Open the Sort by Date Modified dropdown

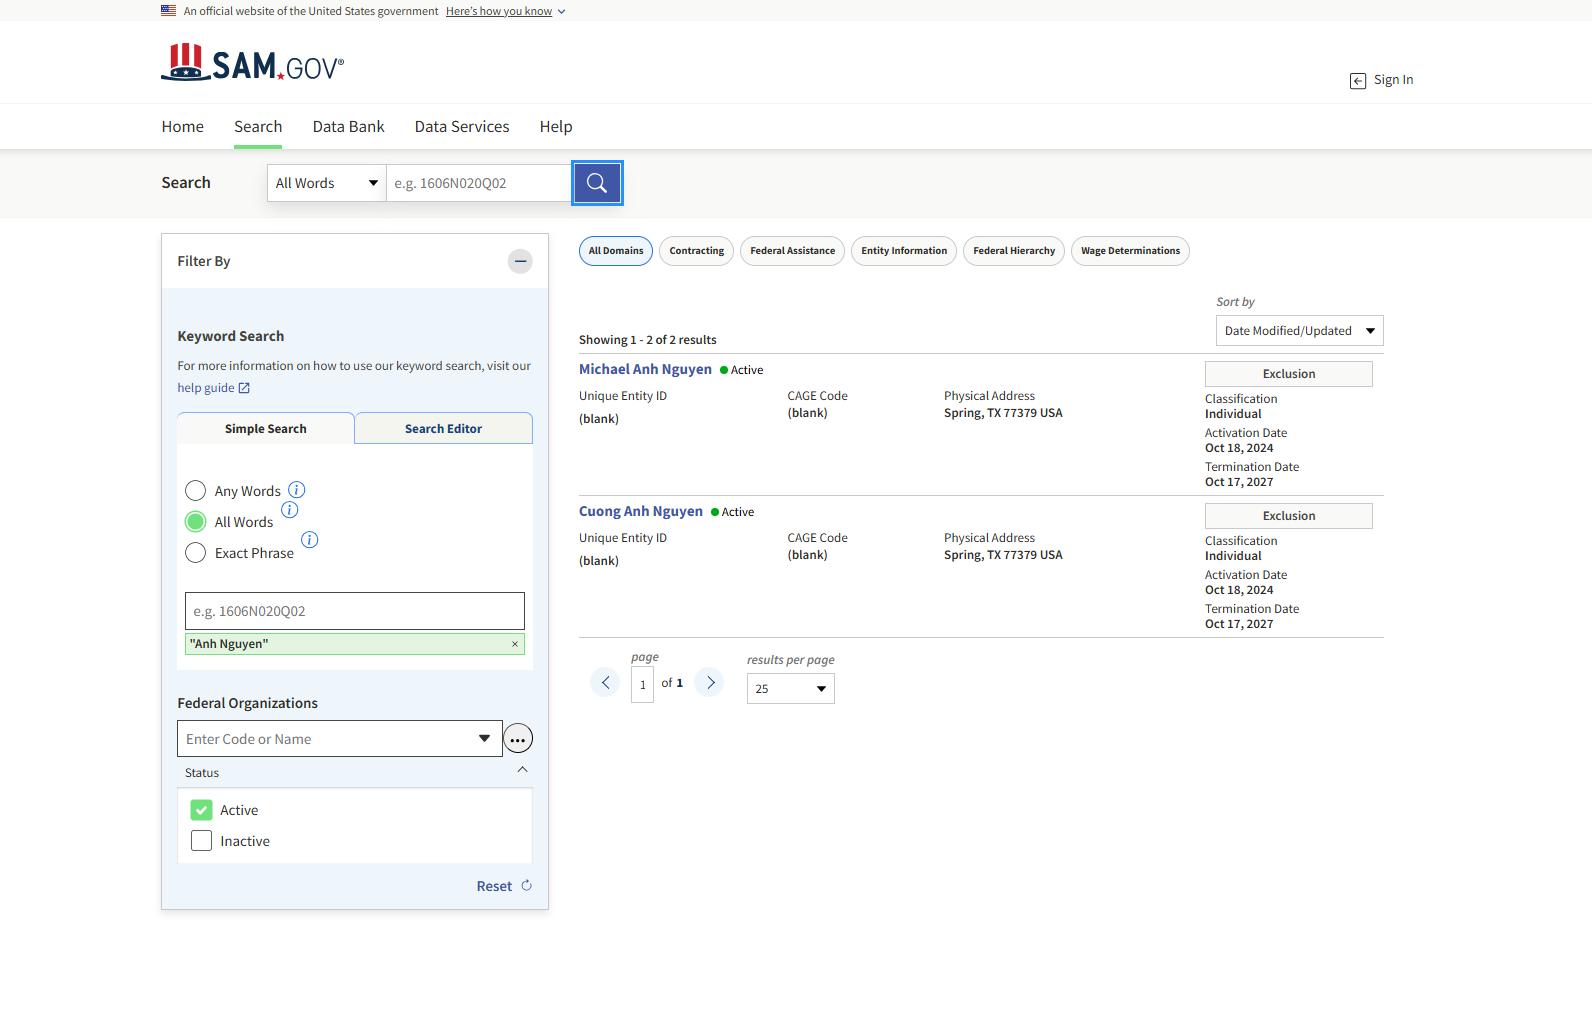[1299, 331]
